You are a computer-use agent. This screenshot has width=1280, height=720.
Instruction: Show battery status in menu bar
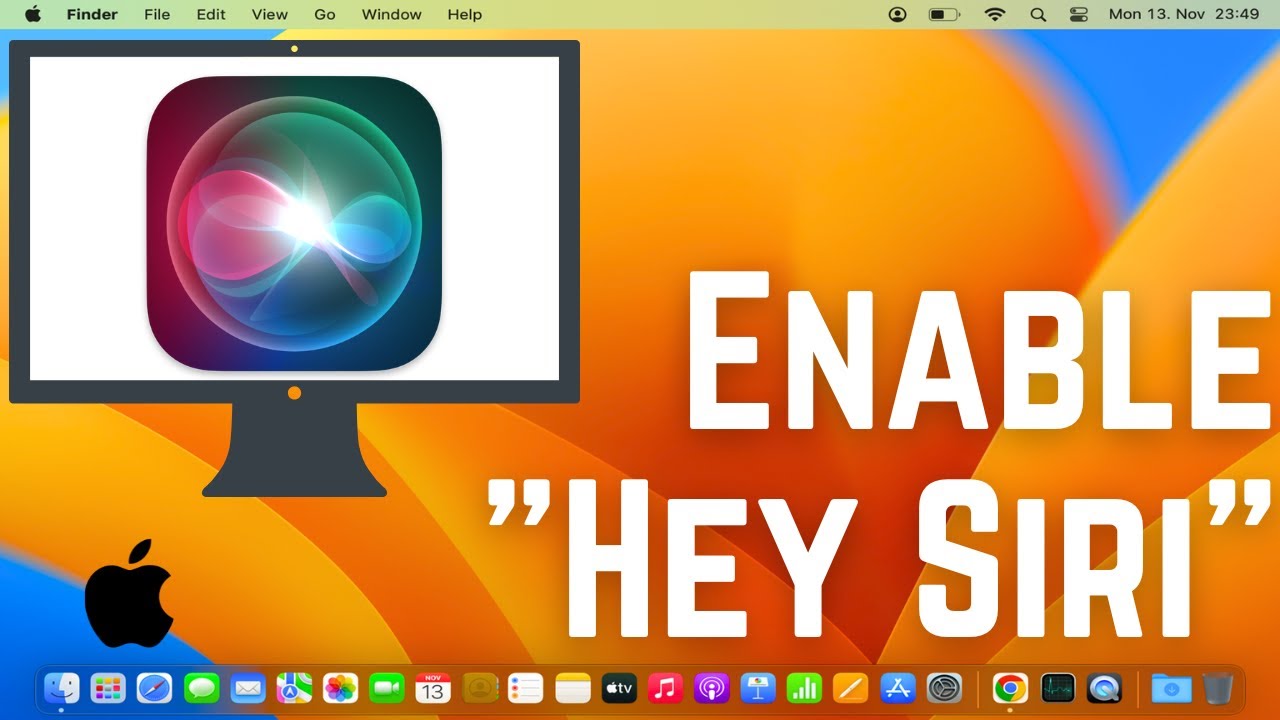tap(944, 14)
